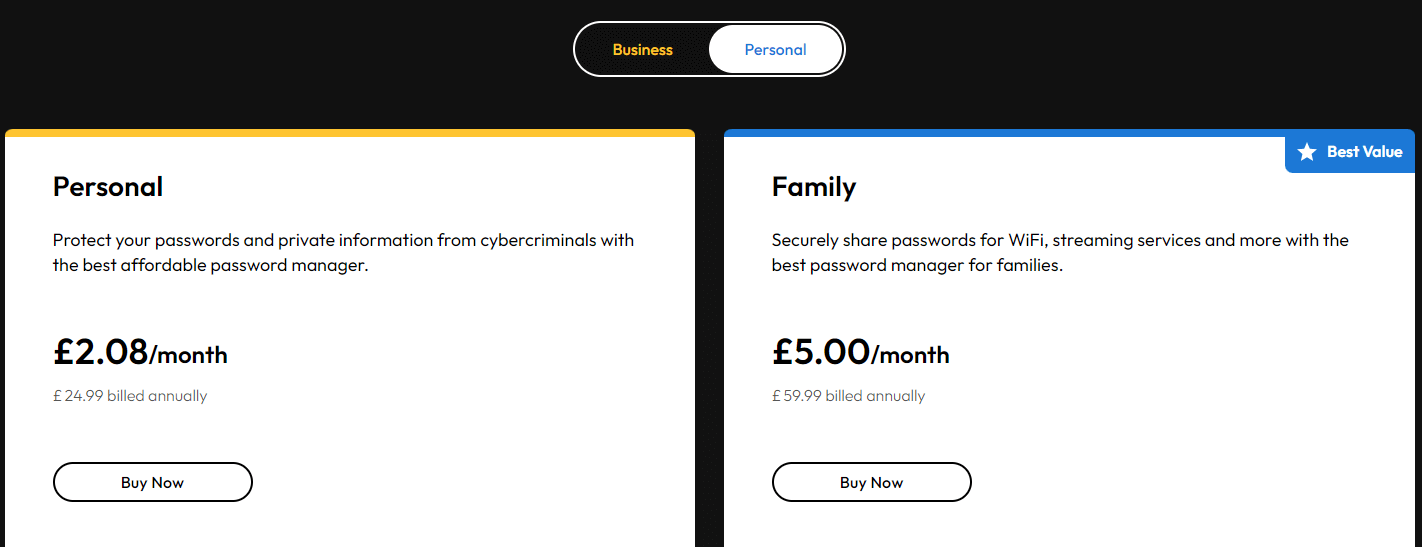
Task: Click the Family plan card heading
Action: pos(814,187)
